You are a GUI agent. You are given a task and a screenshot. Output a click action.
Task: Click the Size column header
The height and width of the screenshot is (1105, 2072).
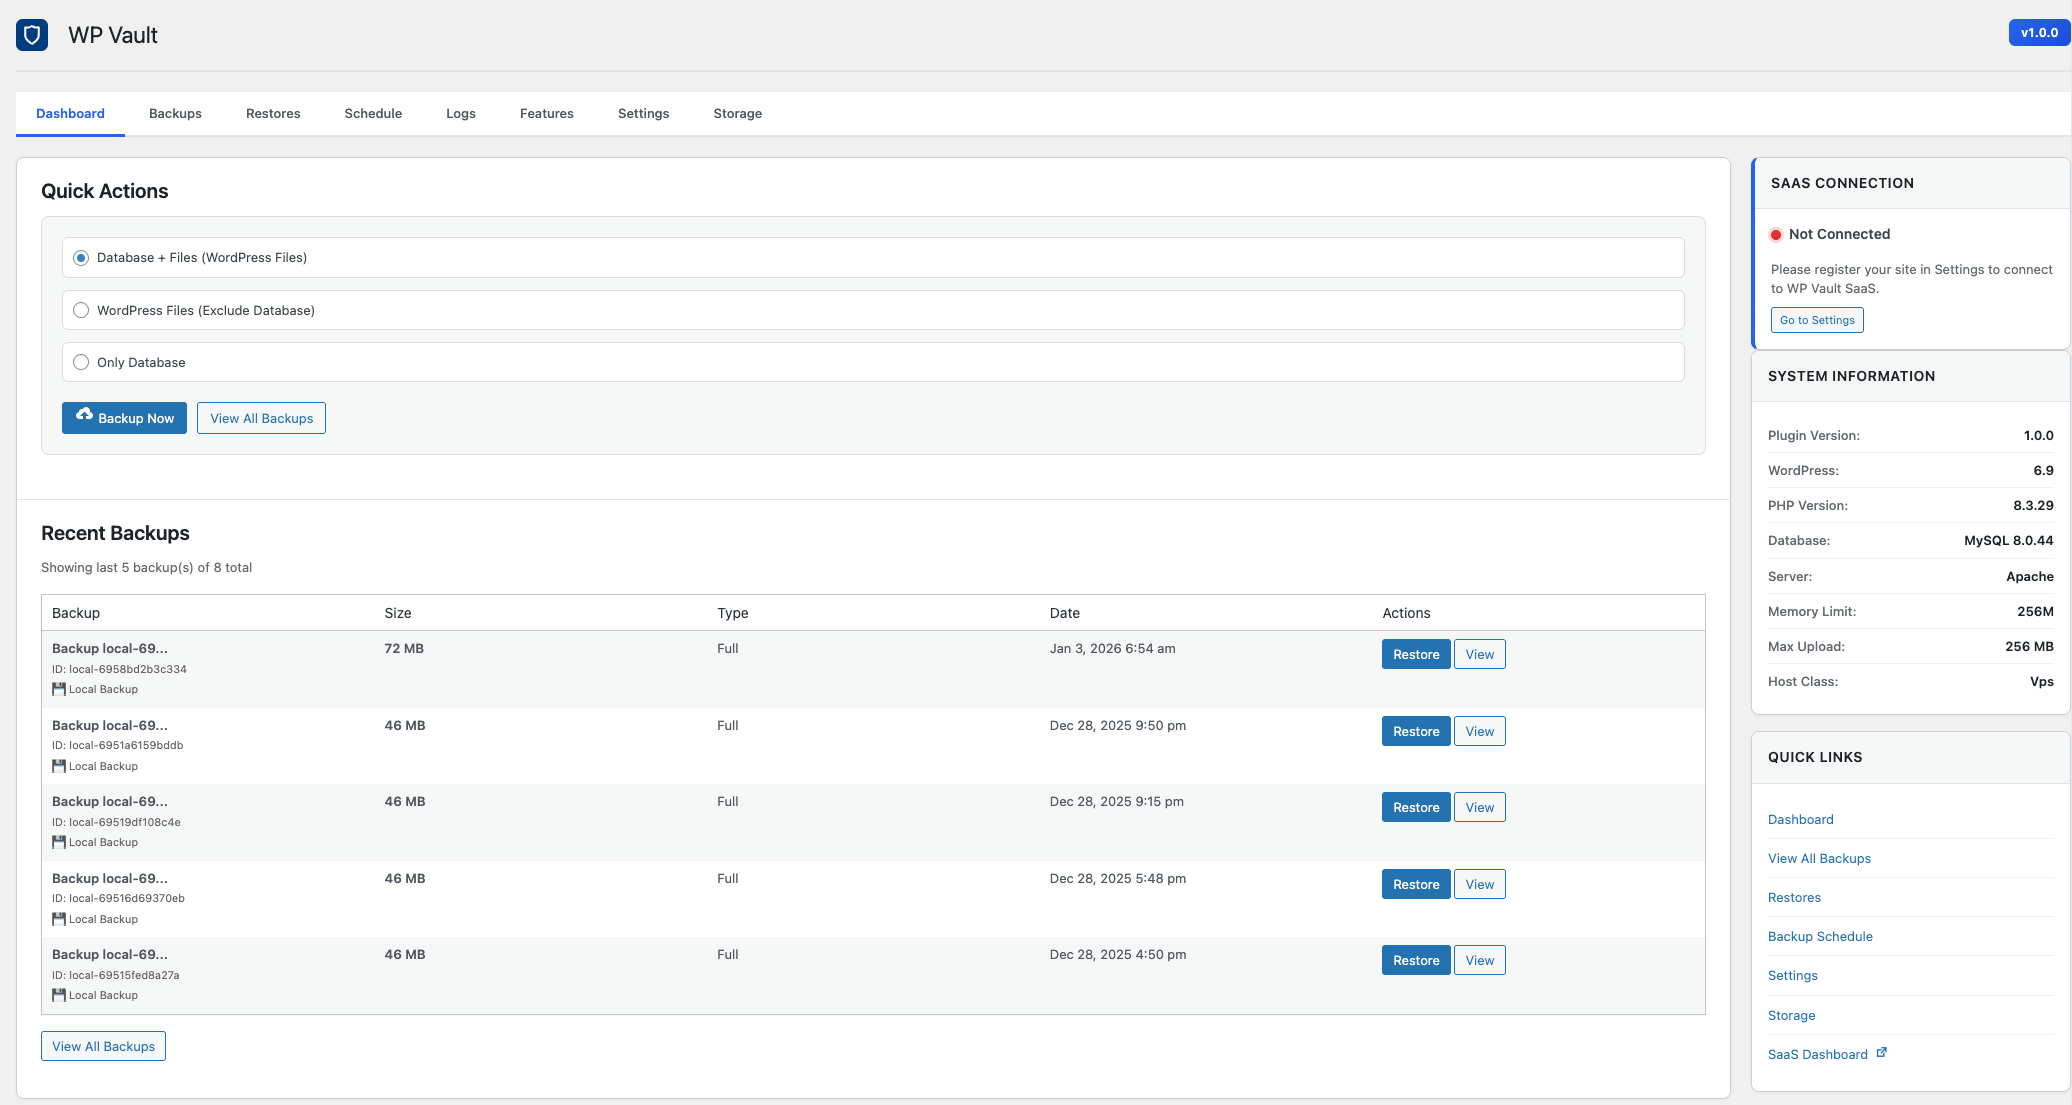(x=398, y=613)
